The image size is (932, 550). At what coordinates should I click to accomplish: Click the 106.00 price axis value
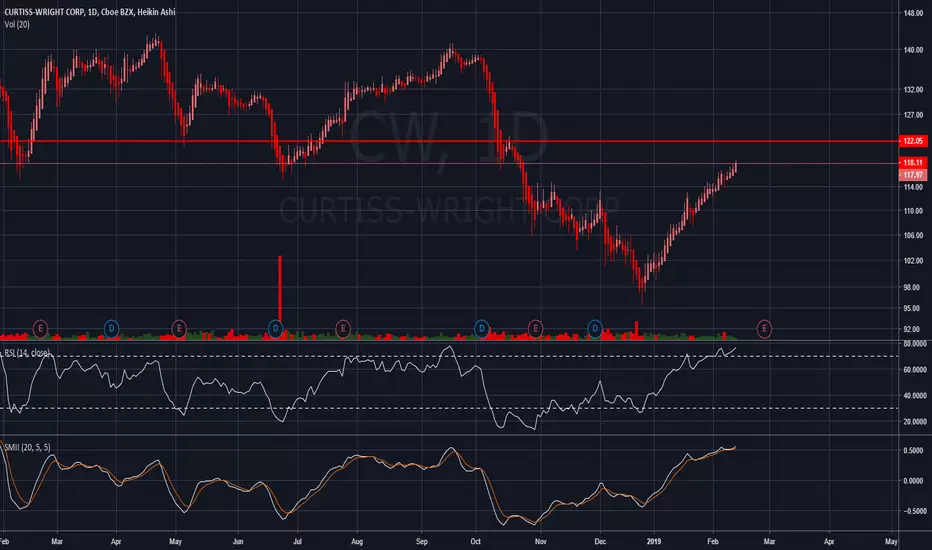pos(913,235)
